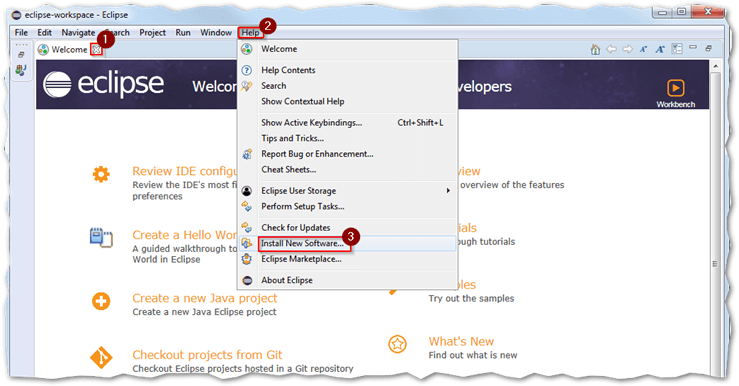Open the Edit menu
This screenshot has height=386, width=739.
click(x=44, y=33)
